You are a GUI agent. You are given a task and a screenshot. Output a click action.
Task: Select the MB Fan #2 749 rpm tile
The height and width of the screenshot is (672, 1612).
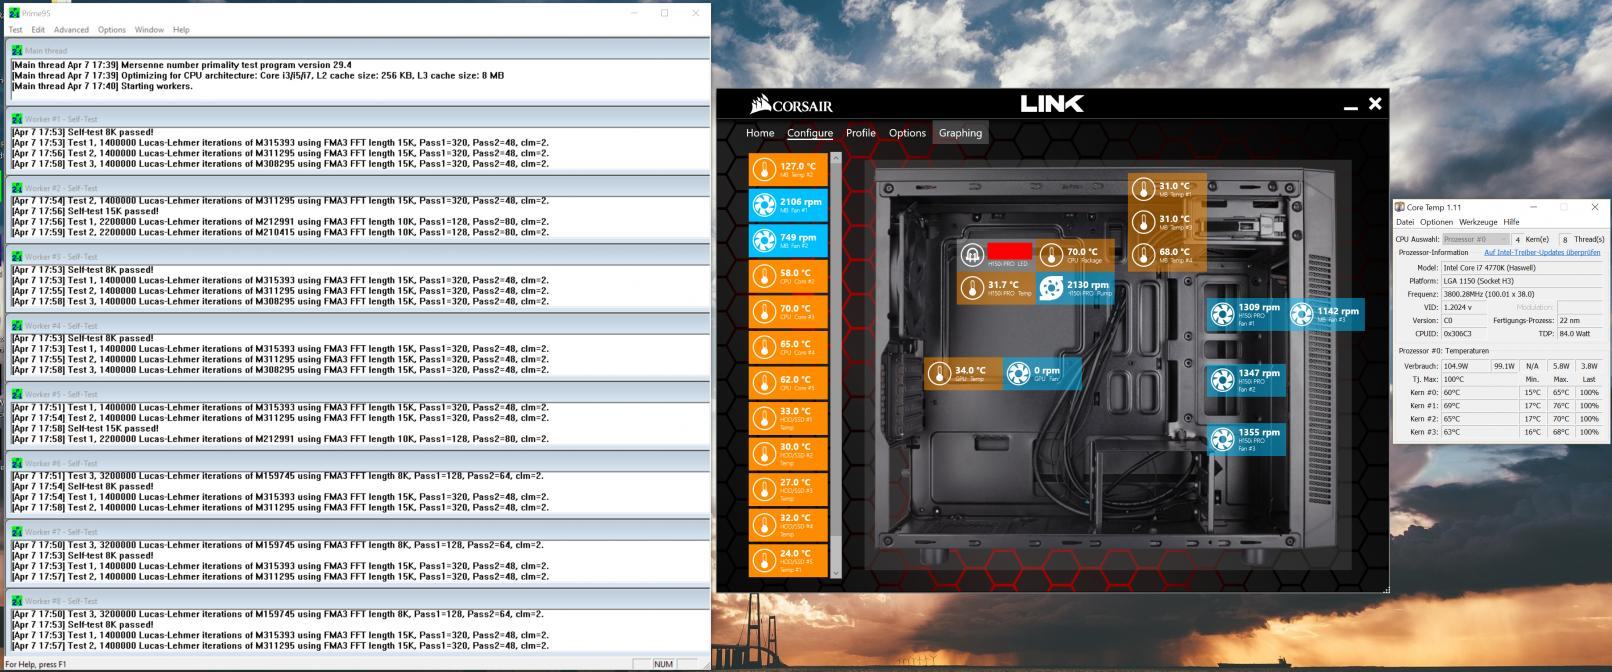tap(788, 241)
